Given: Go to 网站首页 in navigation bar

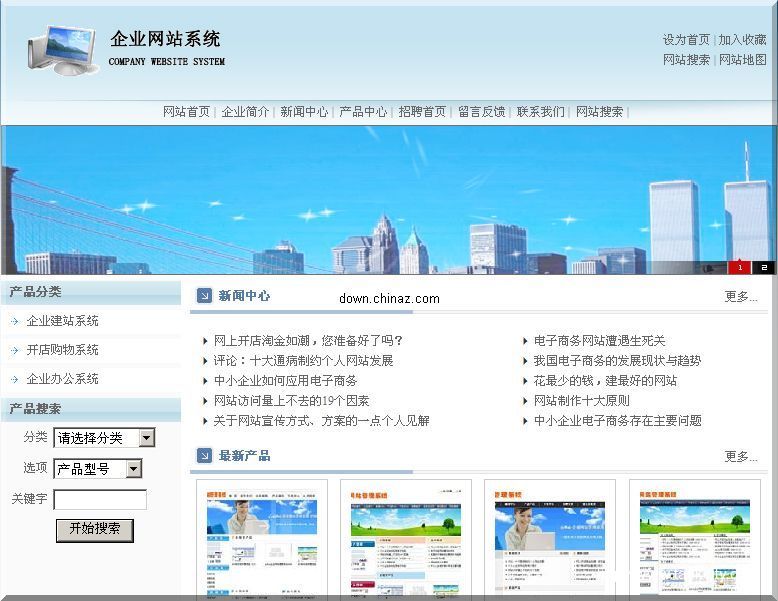Looking at the screenshot, I should click(x=187, y=112).
